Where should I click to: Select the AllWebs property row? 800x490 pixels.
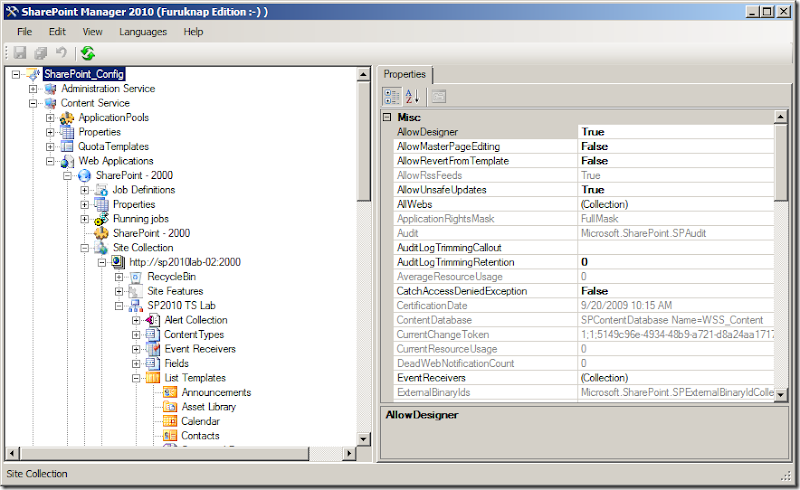click(x=584, y=205)
